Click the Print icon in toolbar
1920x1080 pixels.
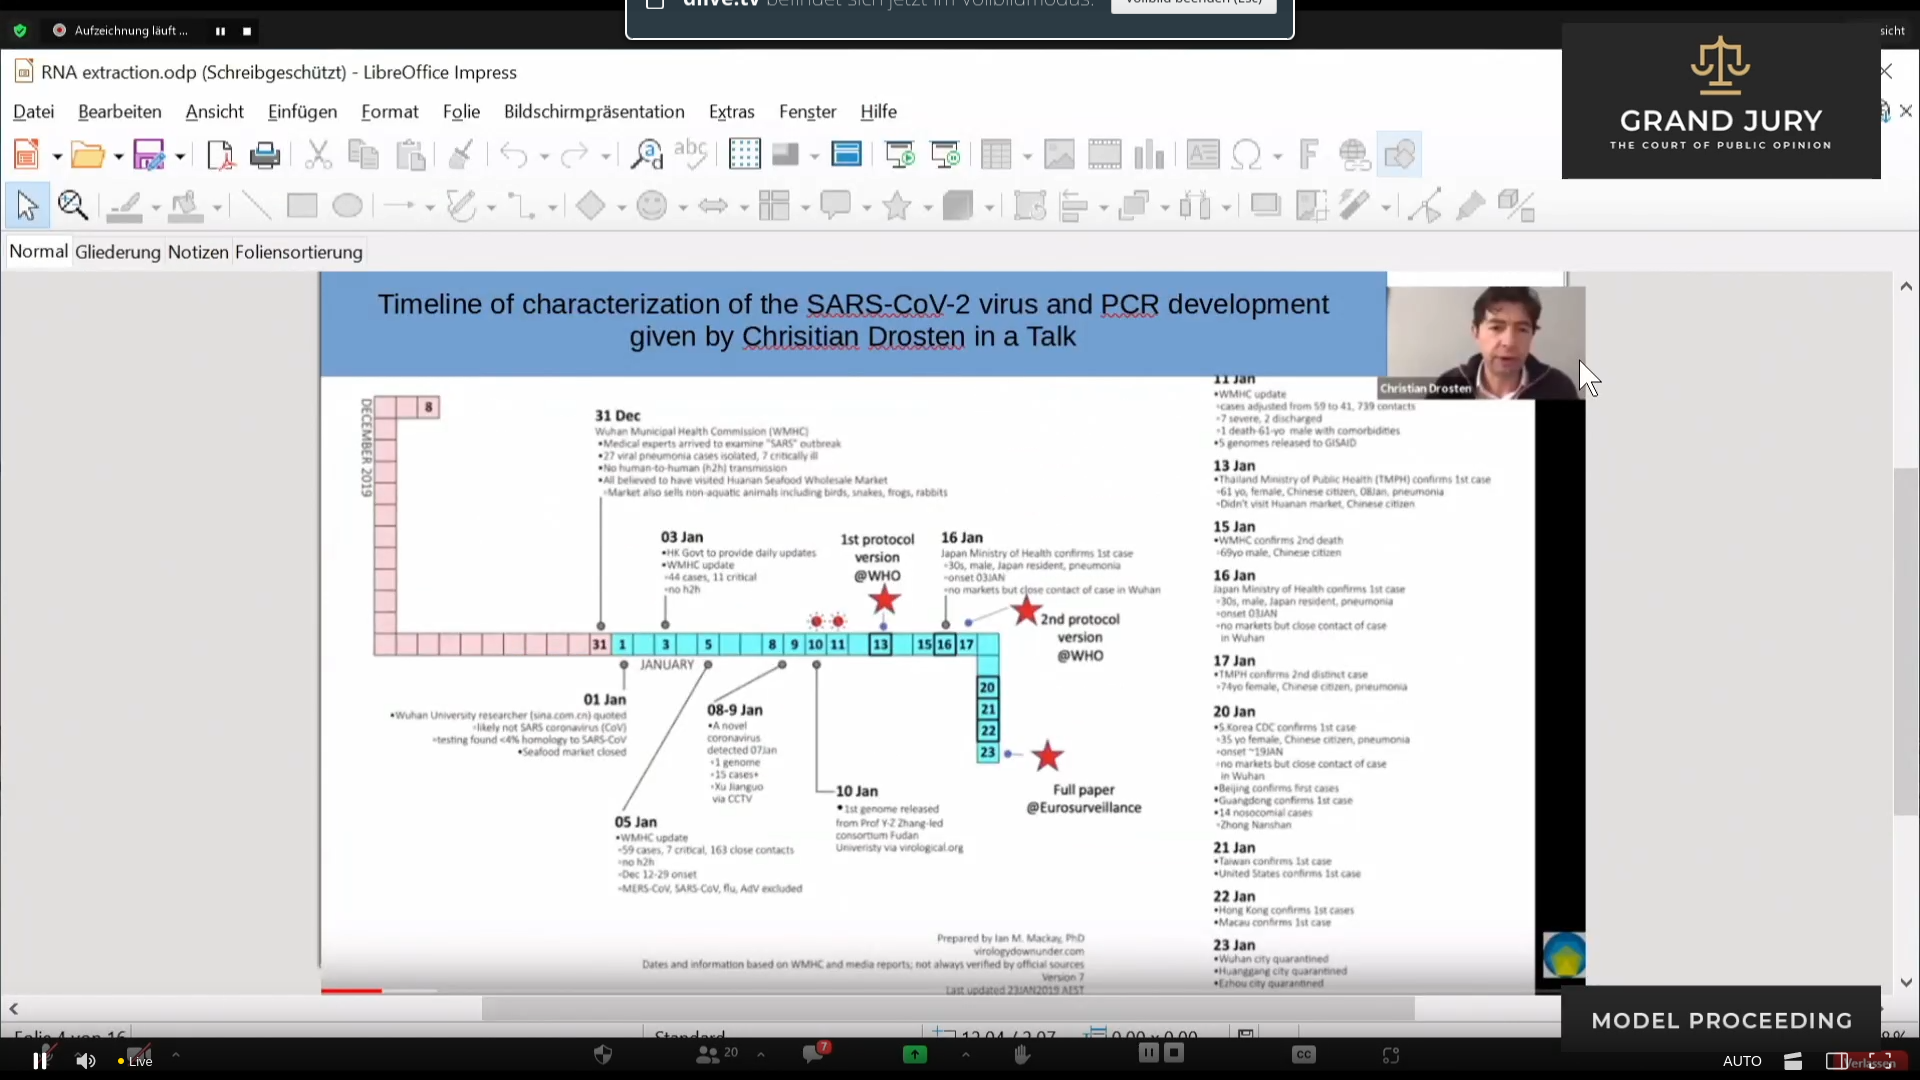point(265,155)
